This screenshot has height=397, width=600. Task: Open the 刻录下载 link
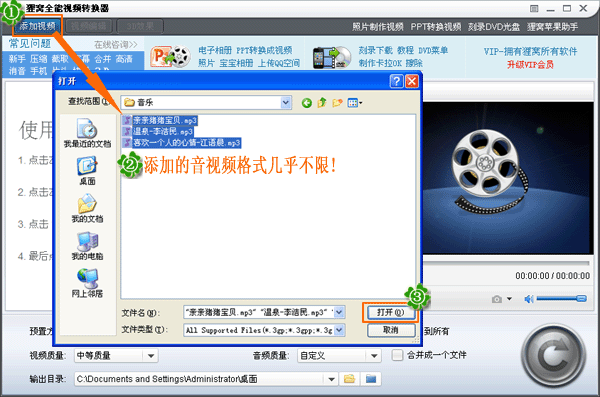(375, 50)
